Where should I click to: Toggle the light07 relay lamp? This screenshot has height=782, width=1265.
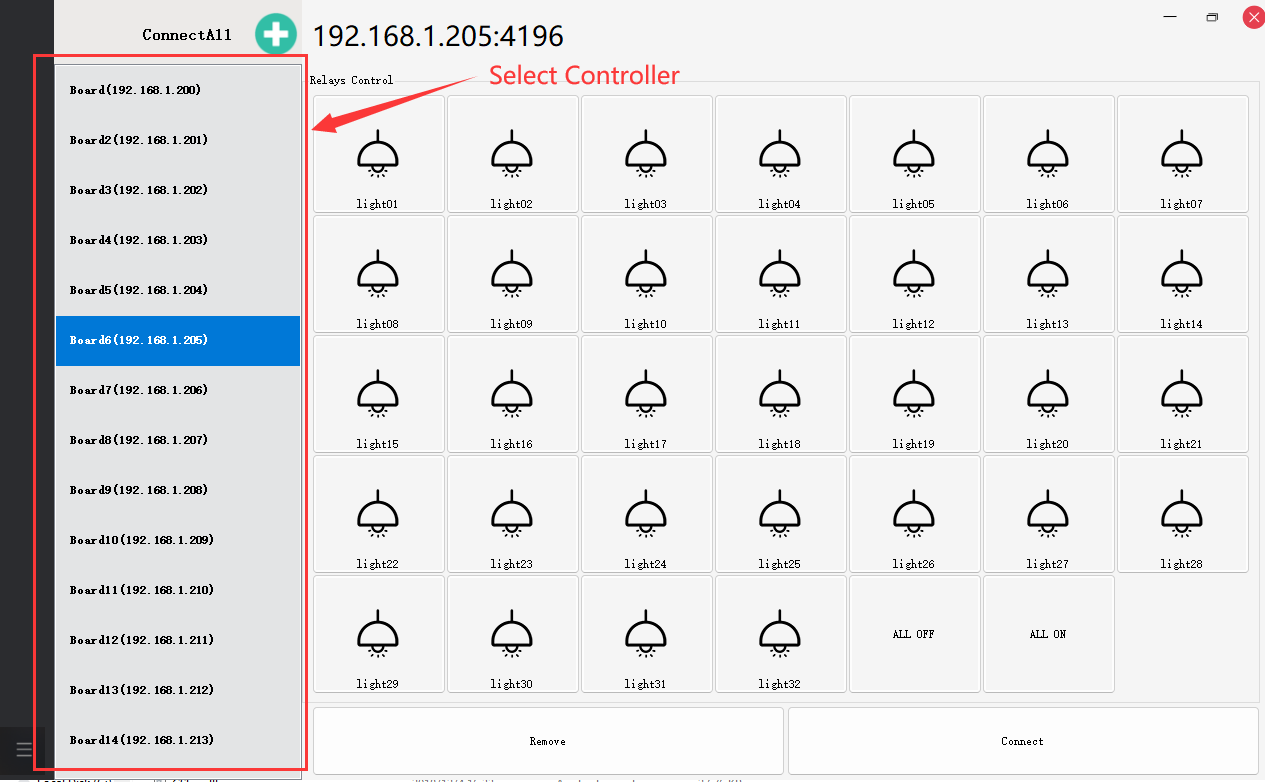(x=1182, y=153)
